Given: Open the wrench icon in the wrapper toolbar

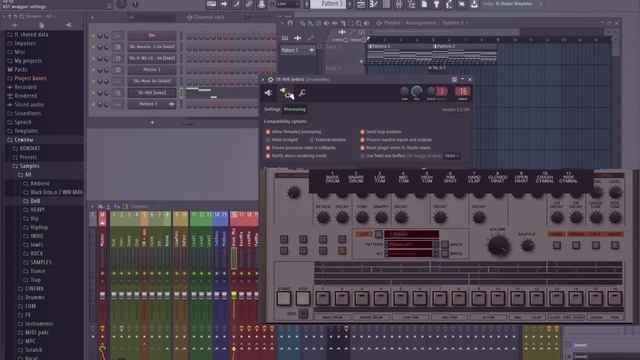Looking at the screenshot, I should (302, 93).
